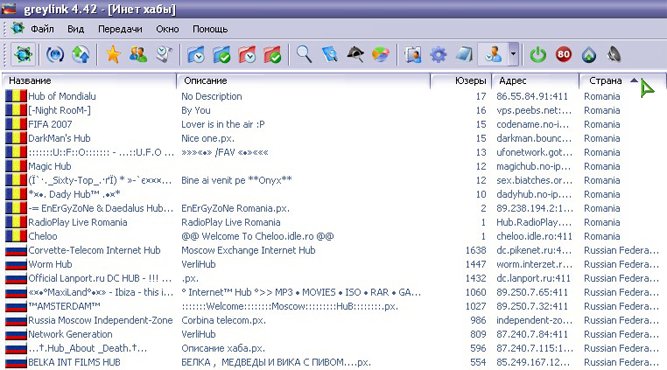Click the red folder with checkmark icon
667x370 pixels.
click(x=273, y=54)
